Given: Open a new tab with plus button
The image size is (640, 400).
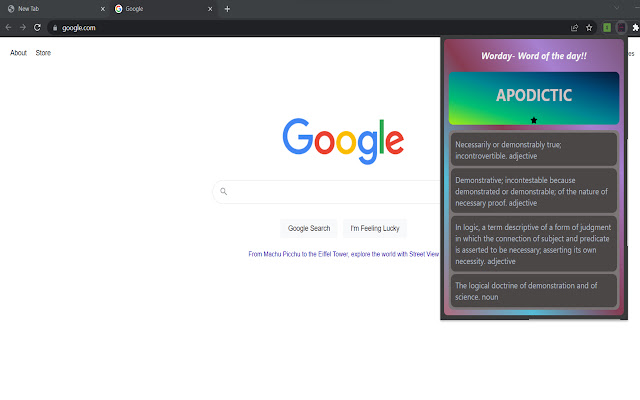Looking at the screenshot, I should pyautogui.click(x=227, y=9).
